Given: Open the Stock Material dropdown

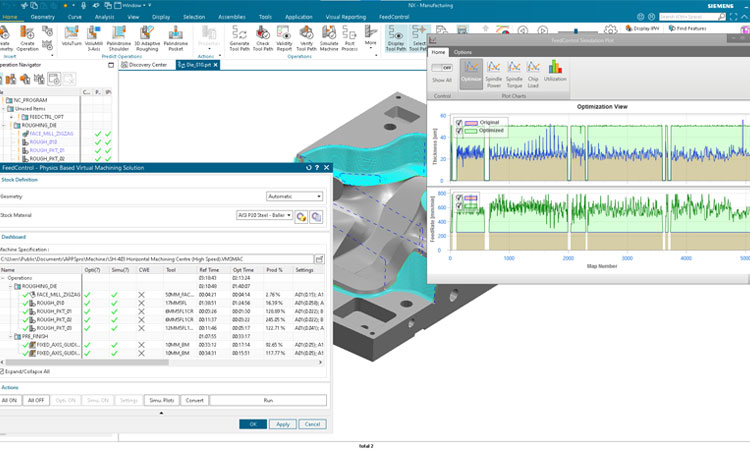Looking at the screenshot, I should tap(263, 216).
